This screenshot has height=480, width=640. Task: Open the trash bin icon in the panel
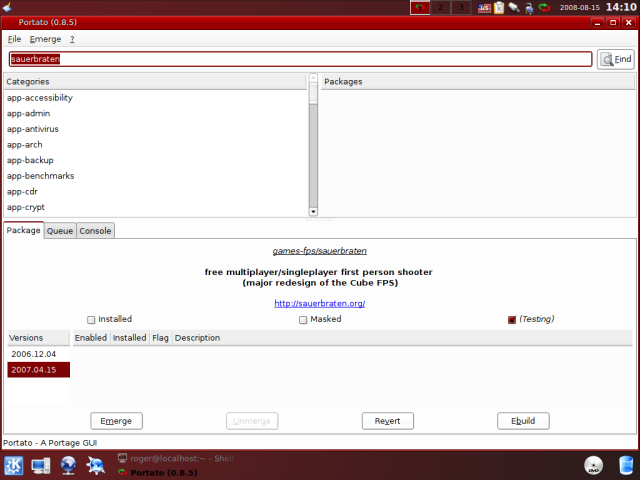tap(626, 466)
